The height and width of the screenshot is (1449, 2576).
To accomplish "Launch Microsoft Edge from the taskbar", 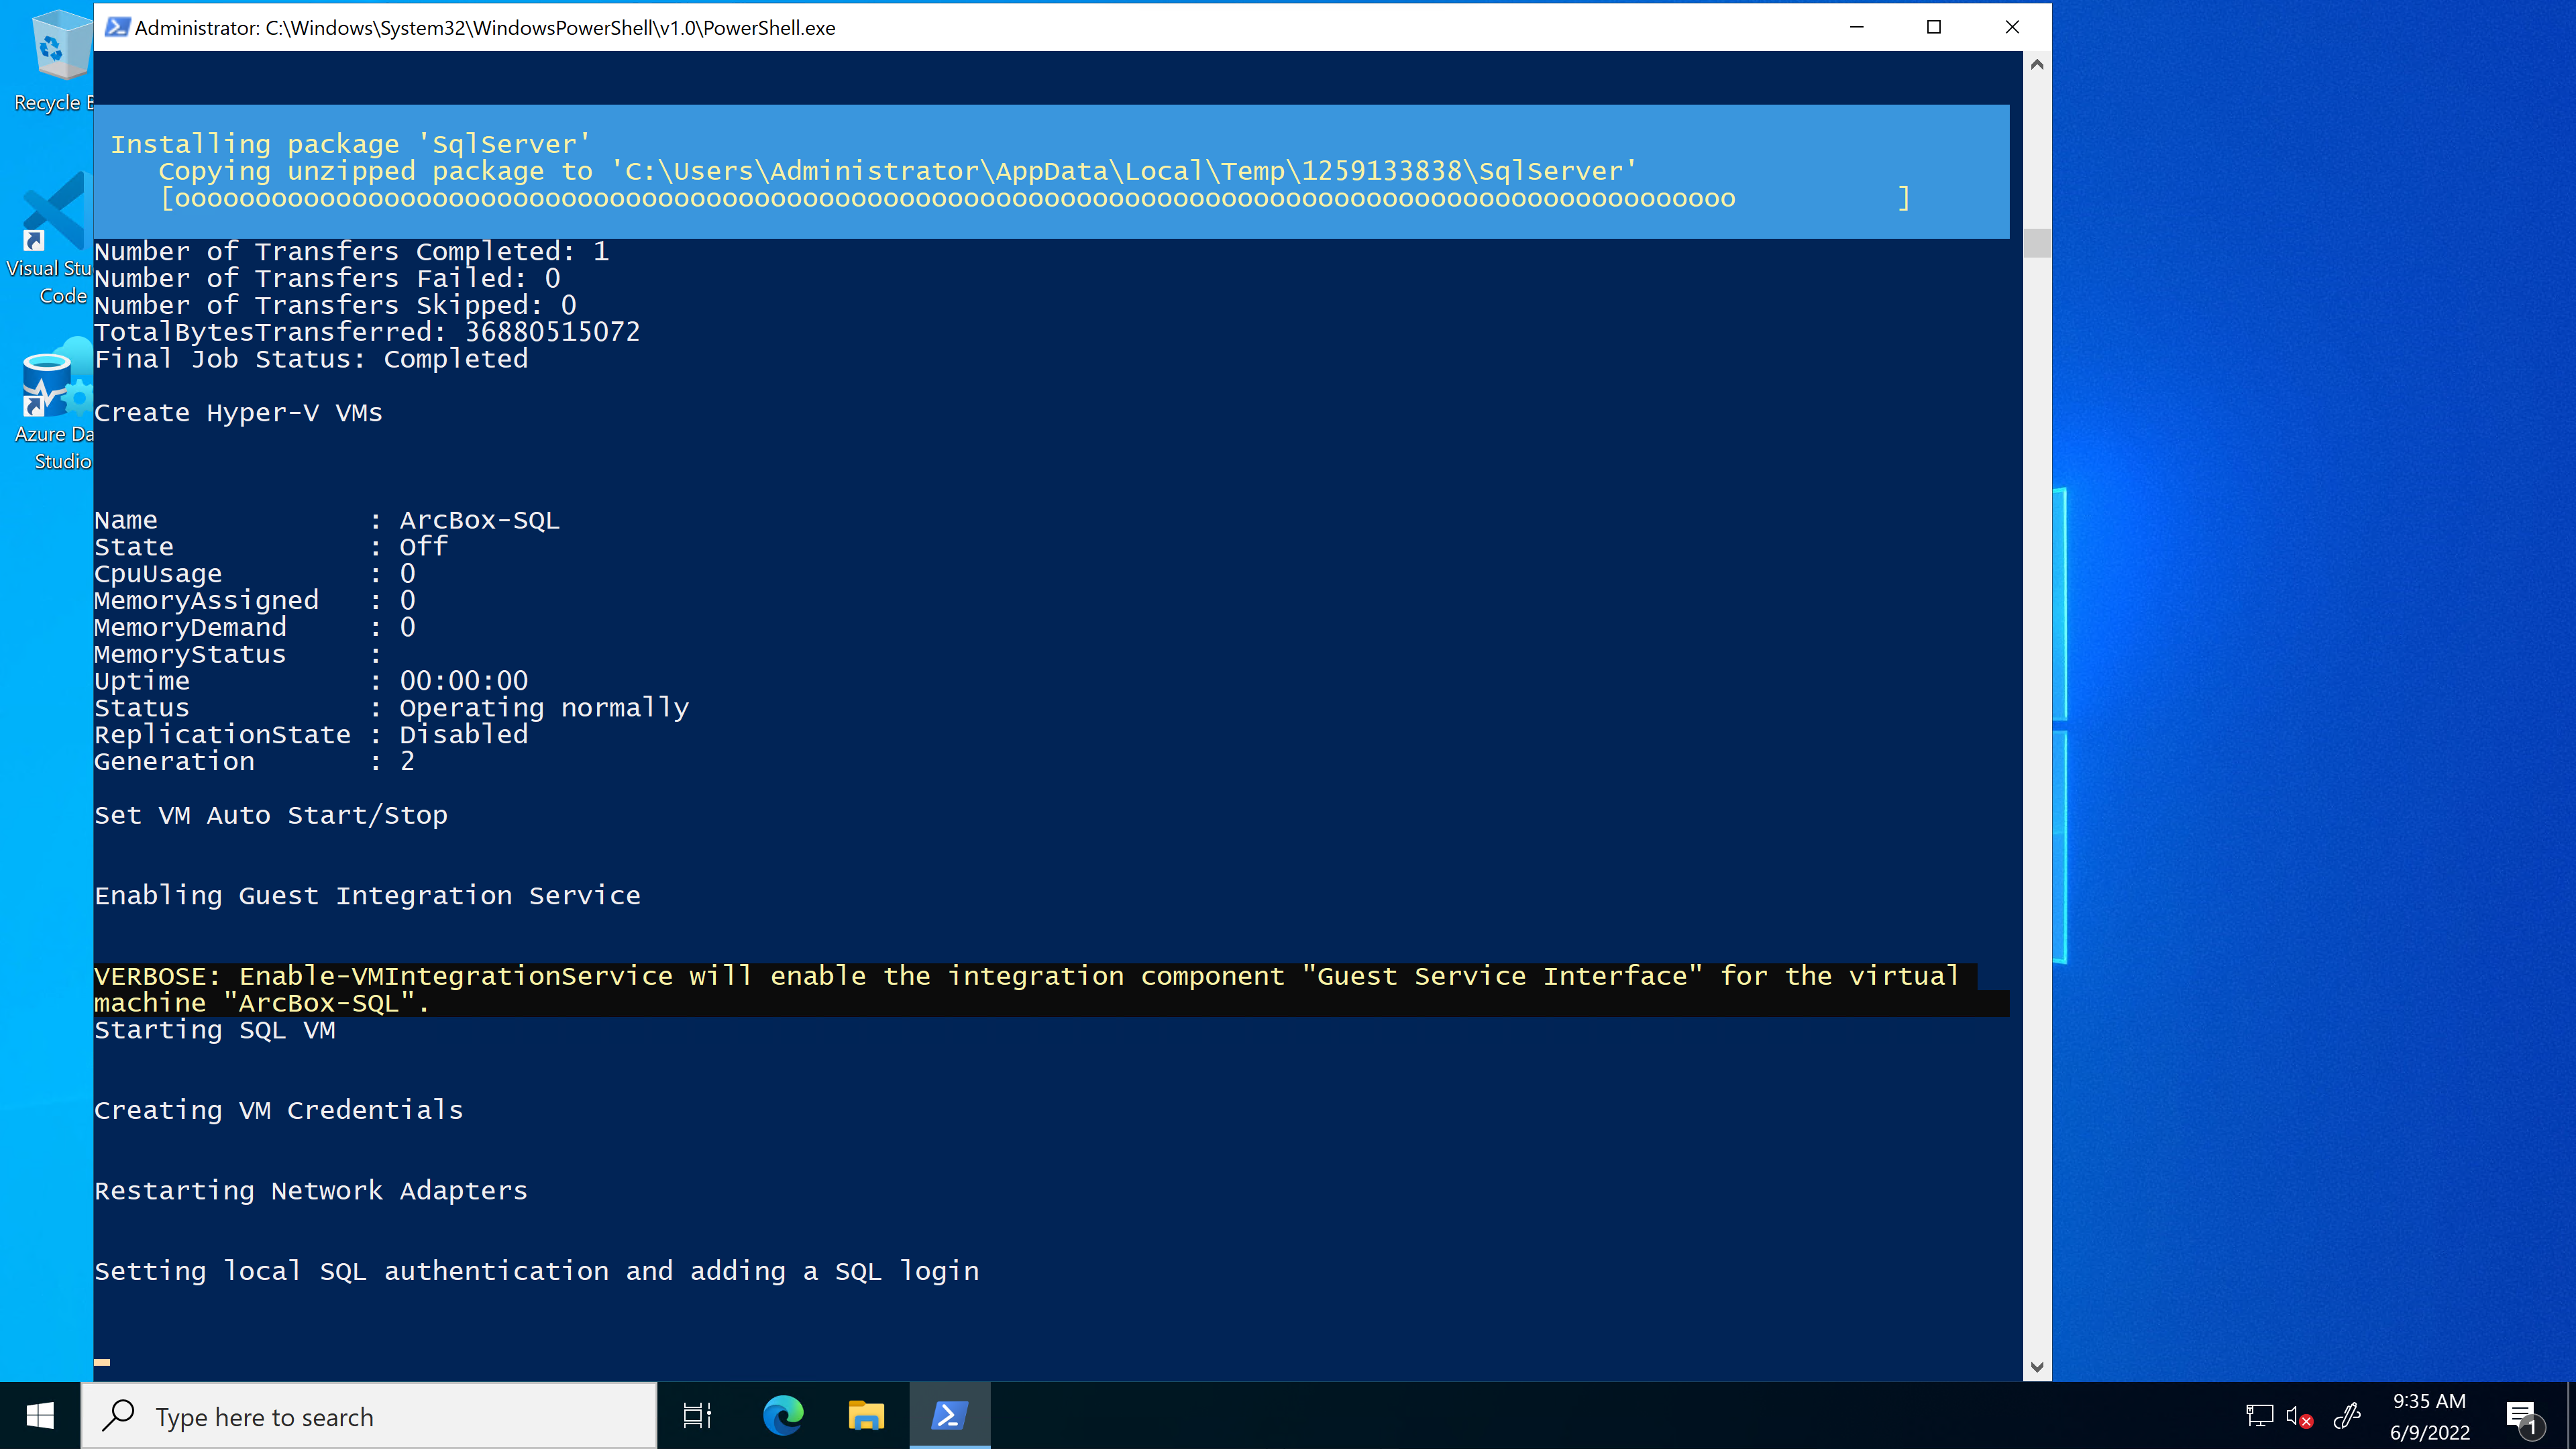I will pos(783,1416).
